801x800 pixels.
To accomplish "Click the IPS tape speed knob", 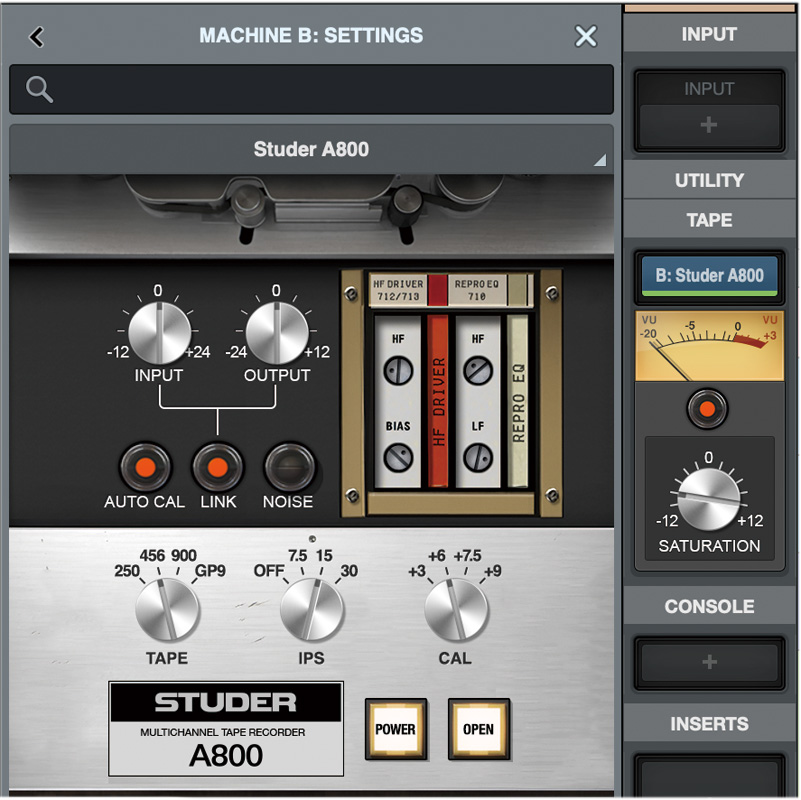I will click(x=312, y=610).
